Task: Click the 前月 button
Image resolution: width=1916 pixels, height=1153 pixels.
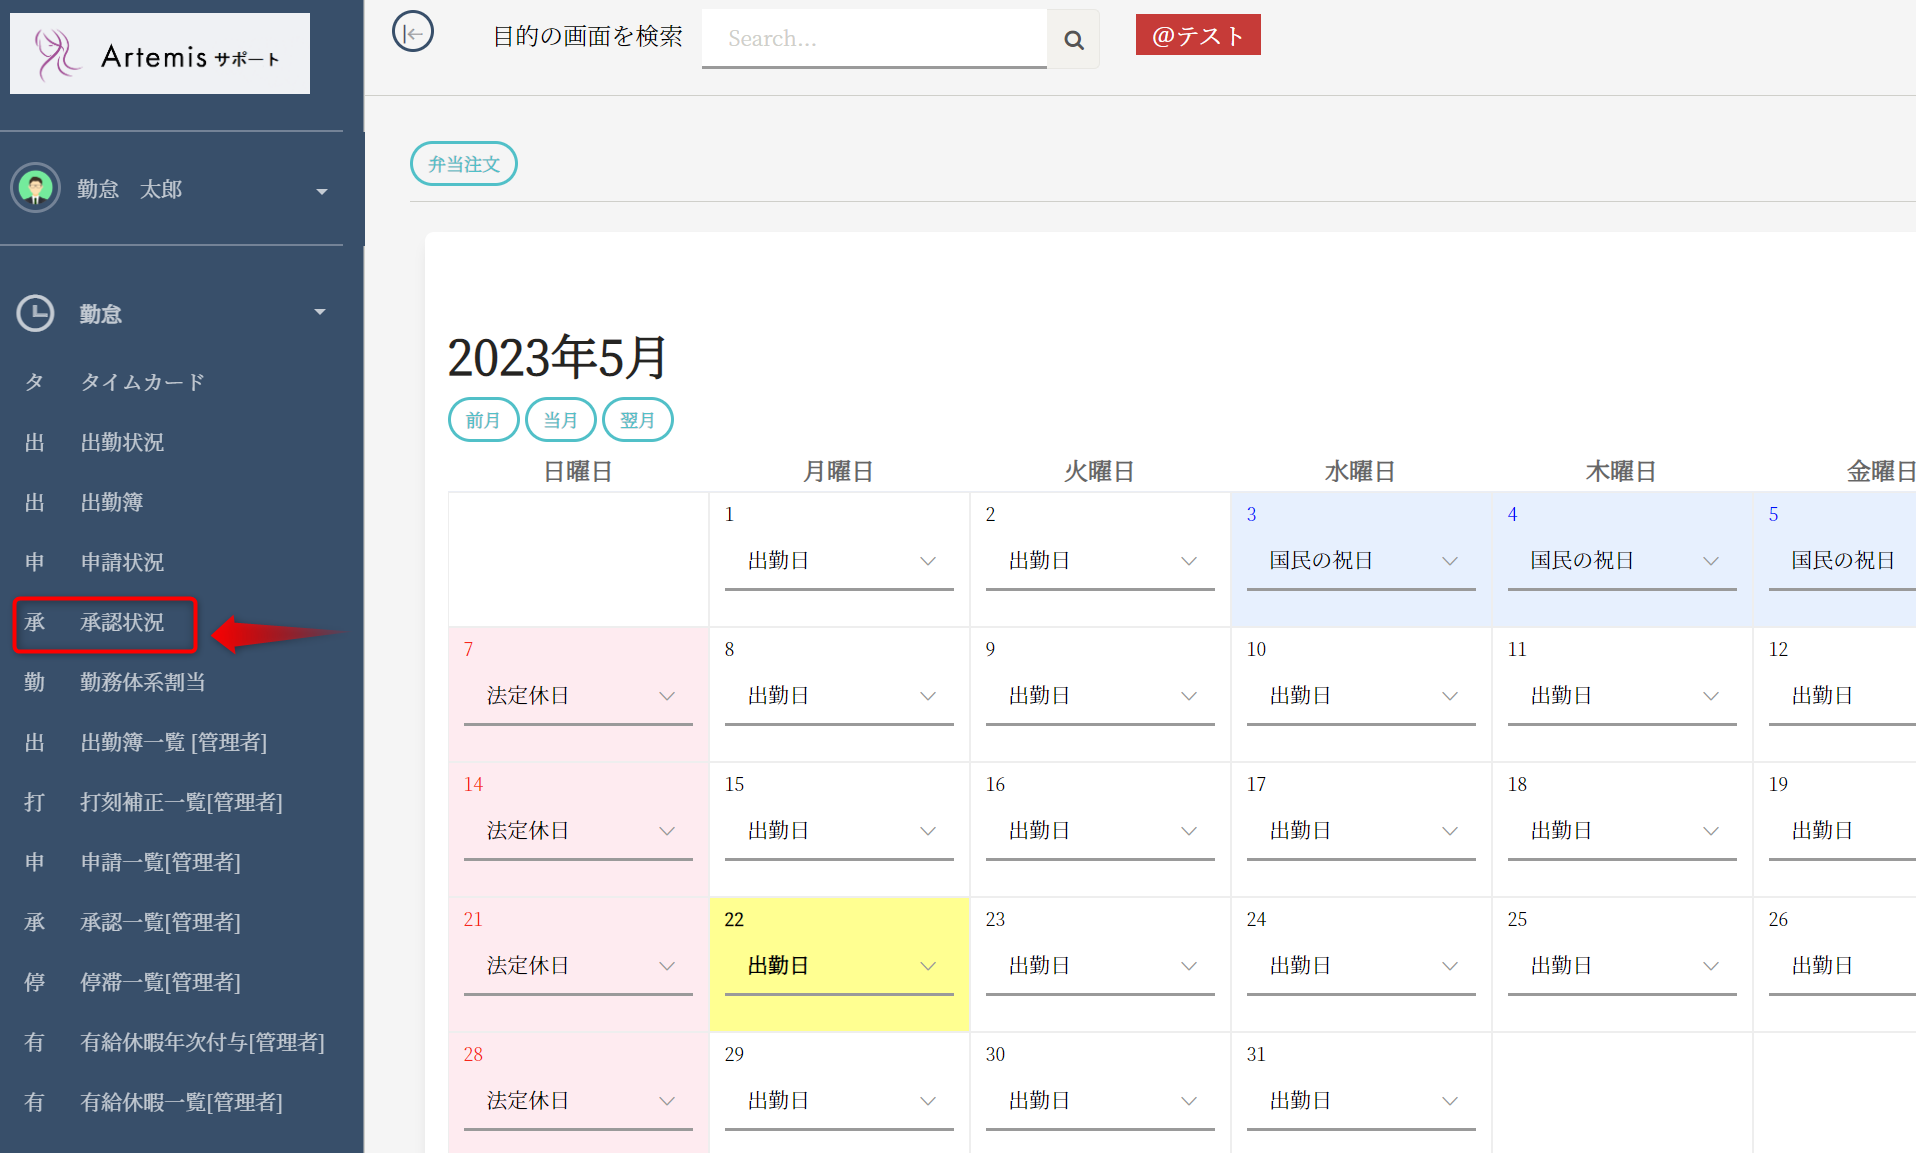Action: coord(483,420)
